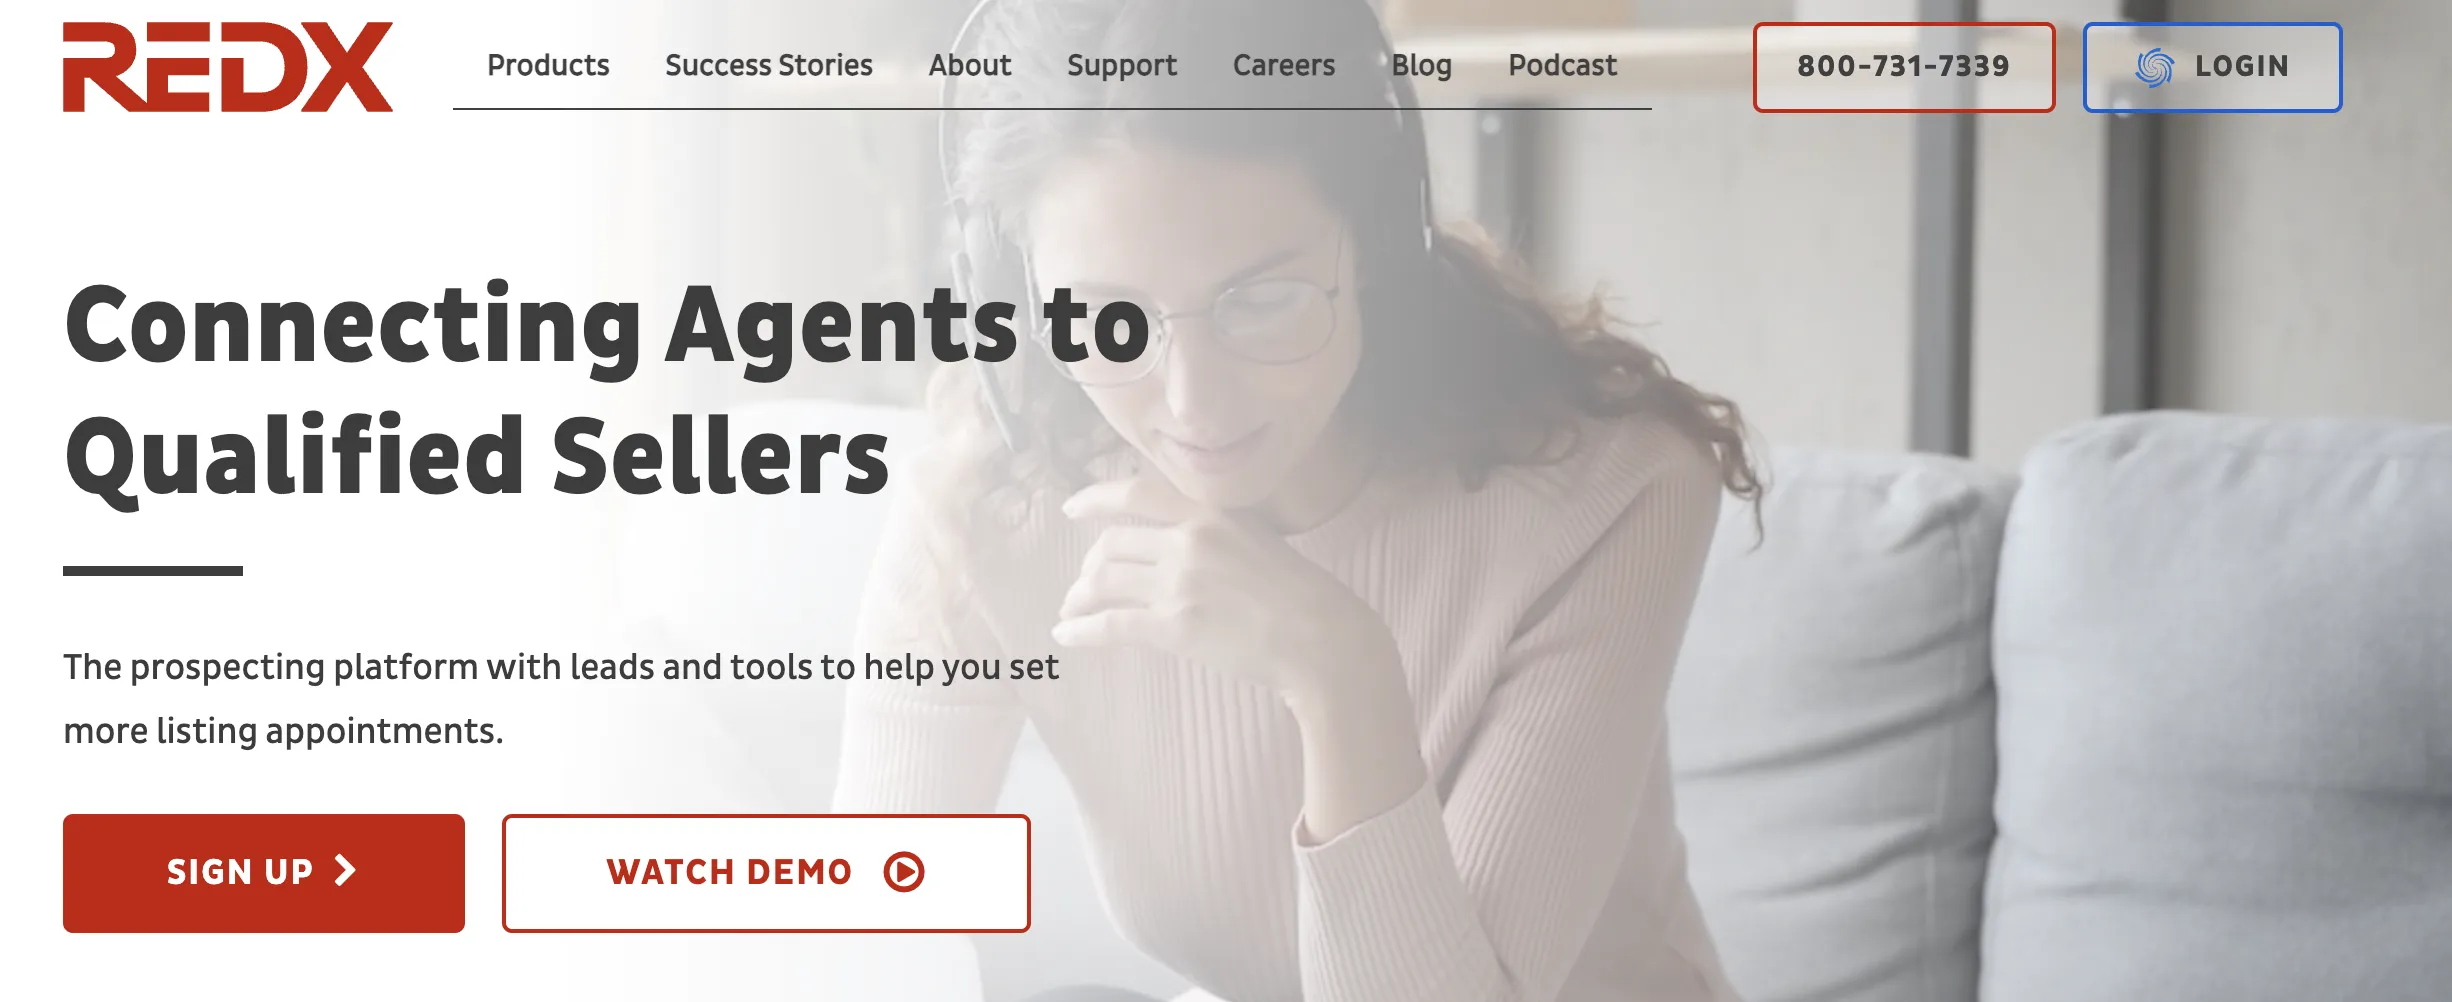The image size is (2452, 1002).
Task: Click the swirl icon in the Login button
Action: pos(2154,67)
